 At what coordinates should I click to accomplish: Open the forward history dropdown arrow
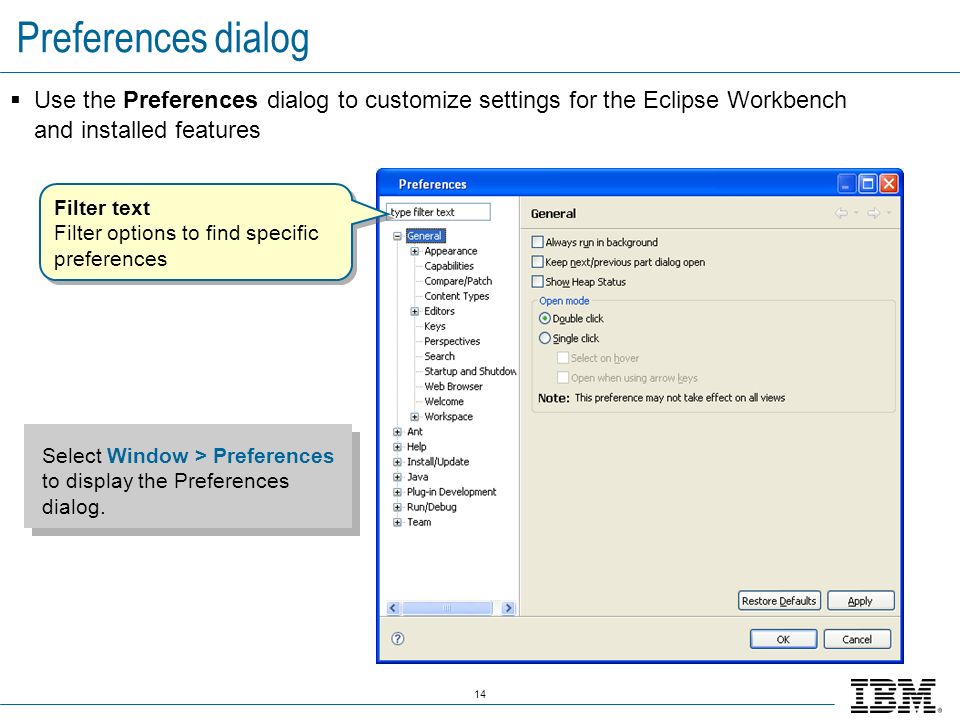(x=888, y=213)
